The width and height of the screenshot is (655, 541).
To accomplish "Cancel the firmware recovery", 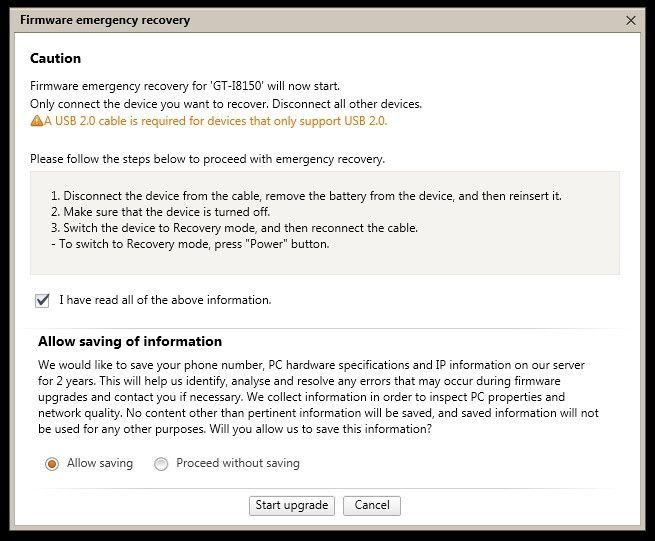I will 372,505.
